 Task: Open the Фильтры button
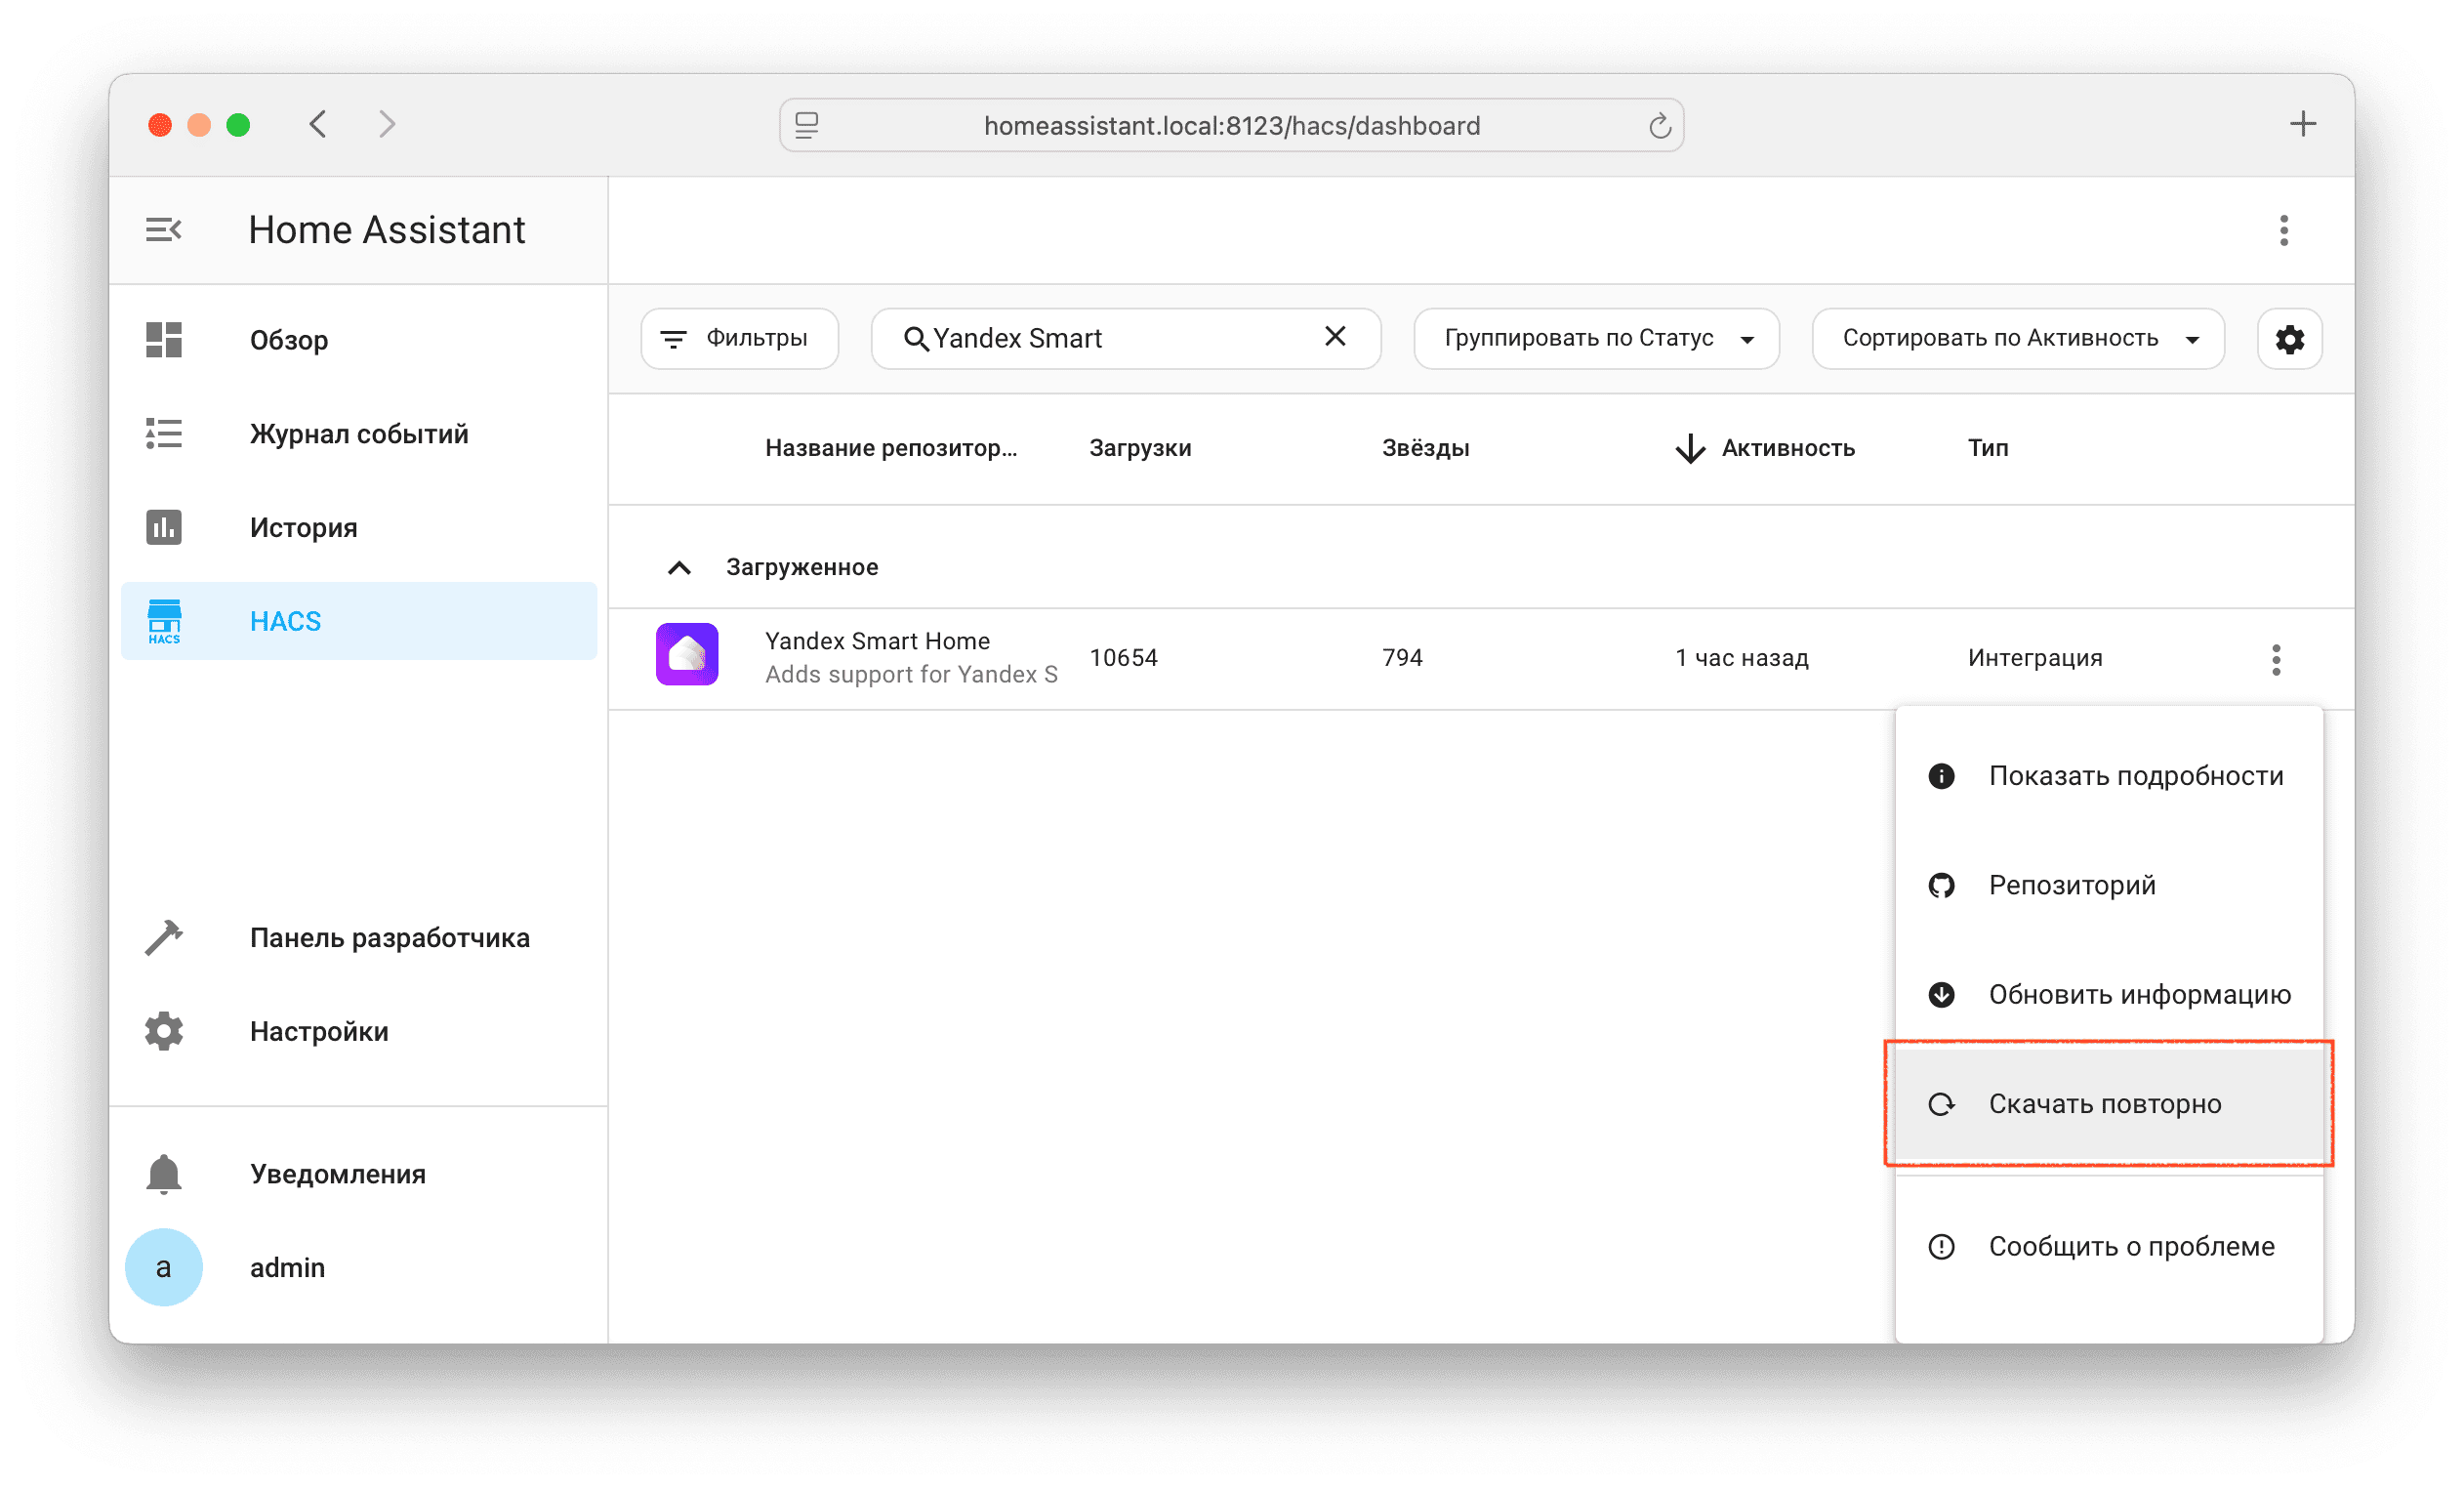point(739,339)
